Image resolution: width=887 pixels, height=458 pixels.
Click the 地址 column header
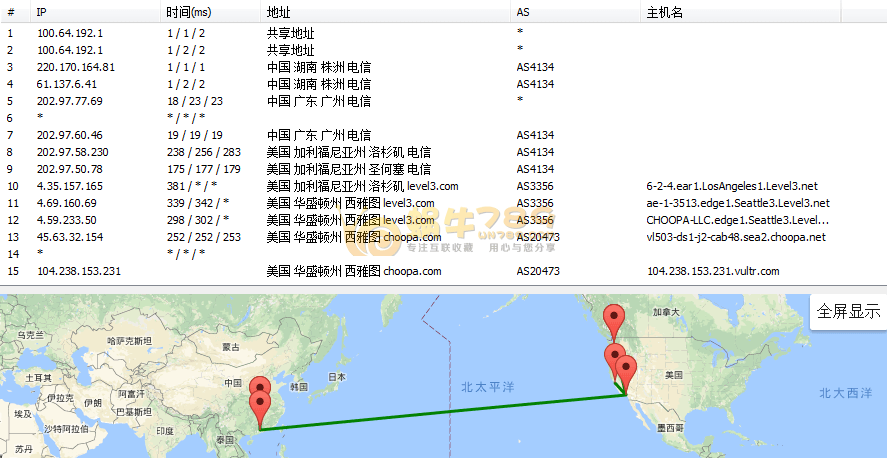click(x=278, y=12)
